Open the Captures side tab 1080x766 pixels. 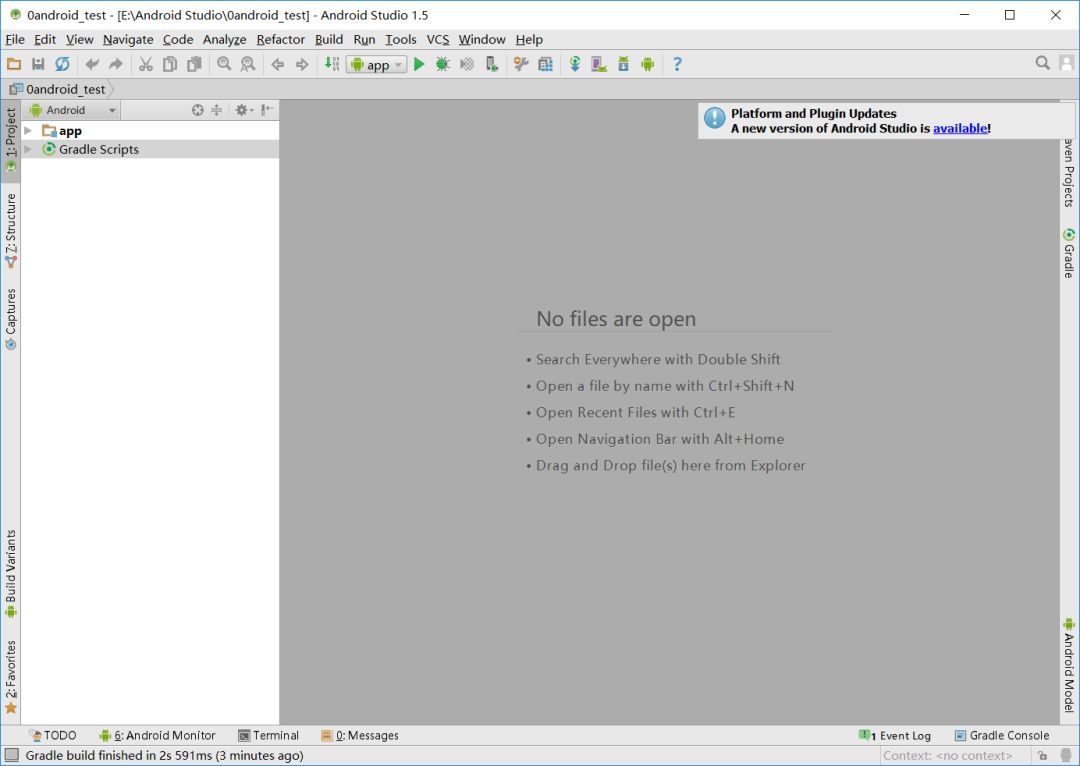tap(10, 319)
